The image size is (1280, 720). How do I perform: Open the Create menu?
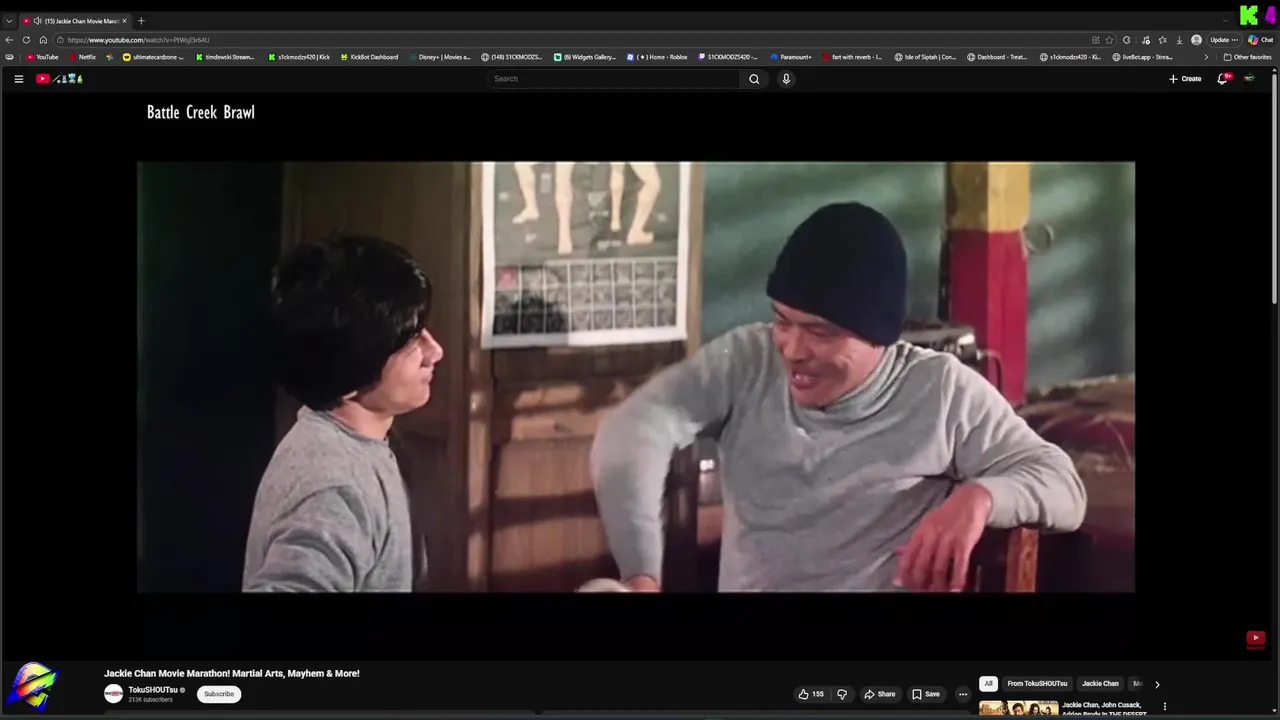[x=1185, y=79]
